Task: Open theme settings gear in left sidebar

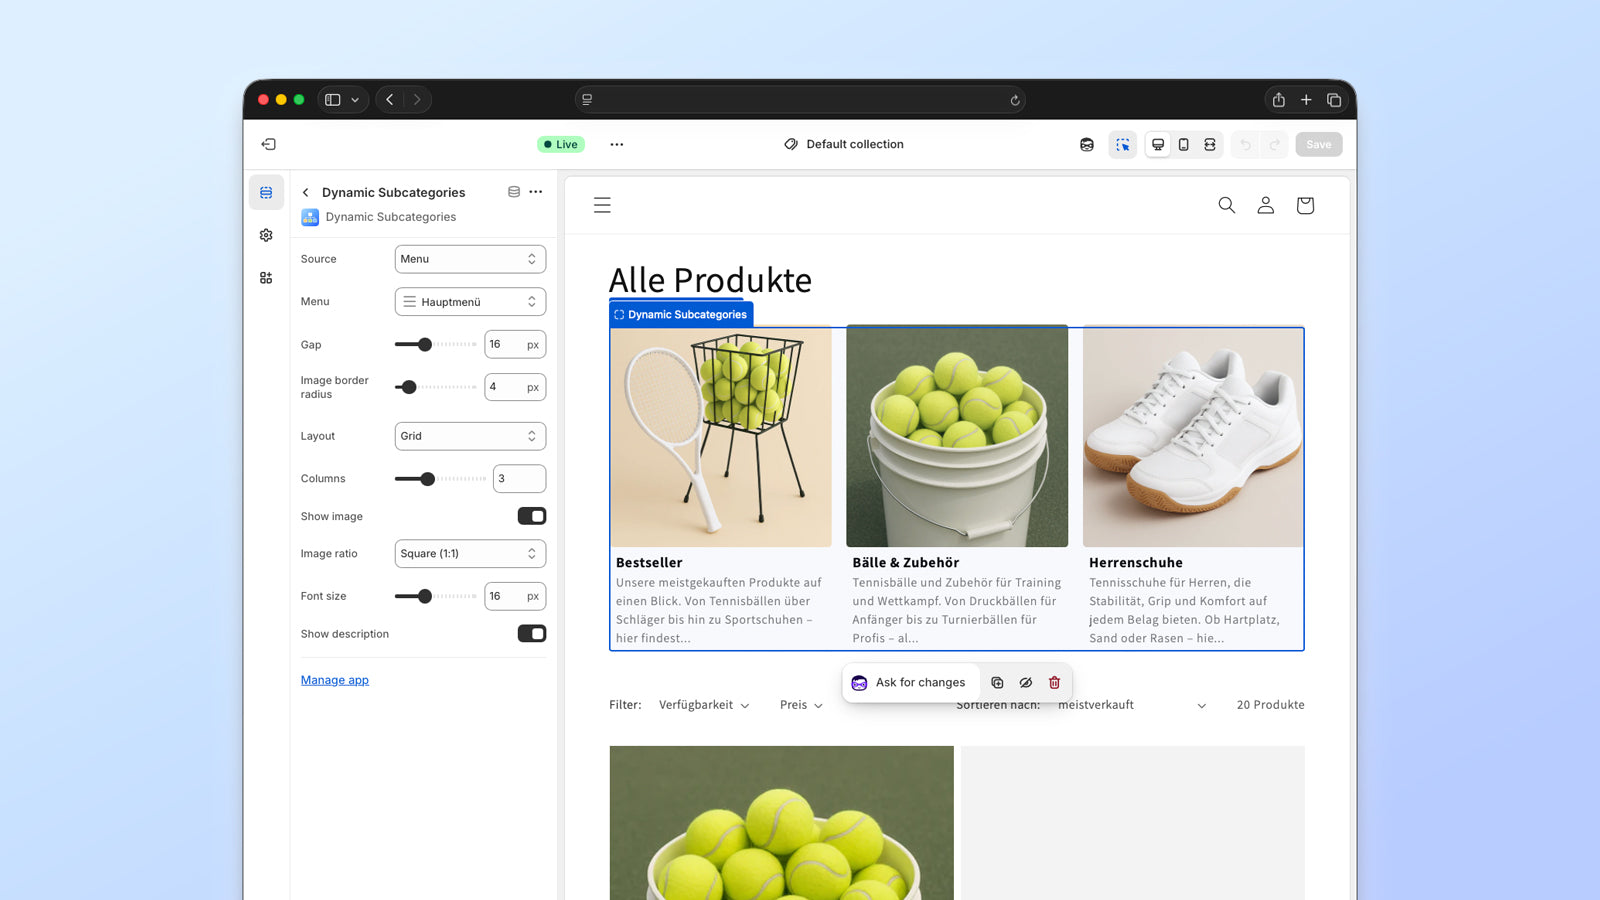Action: point(265,234)
